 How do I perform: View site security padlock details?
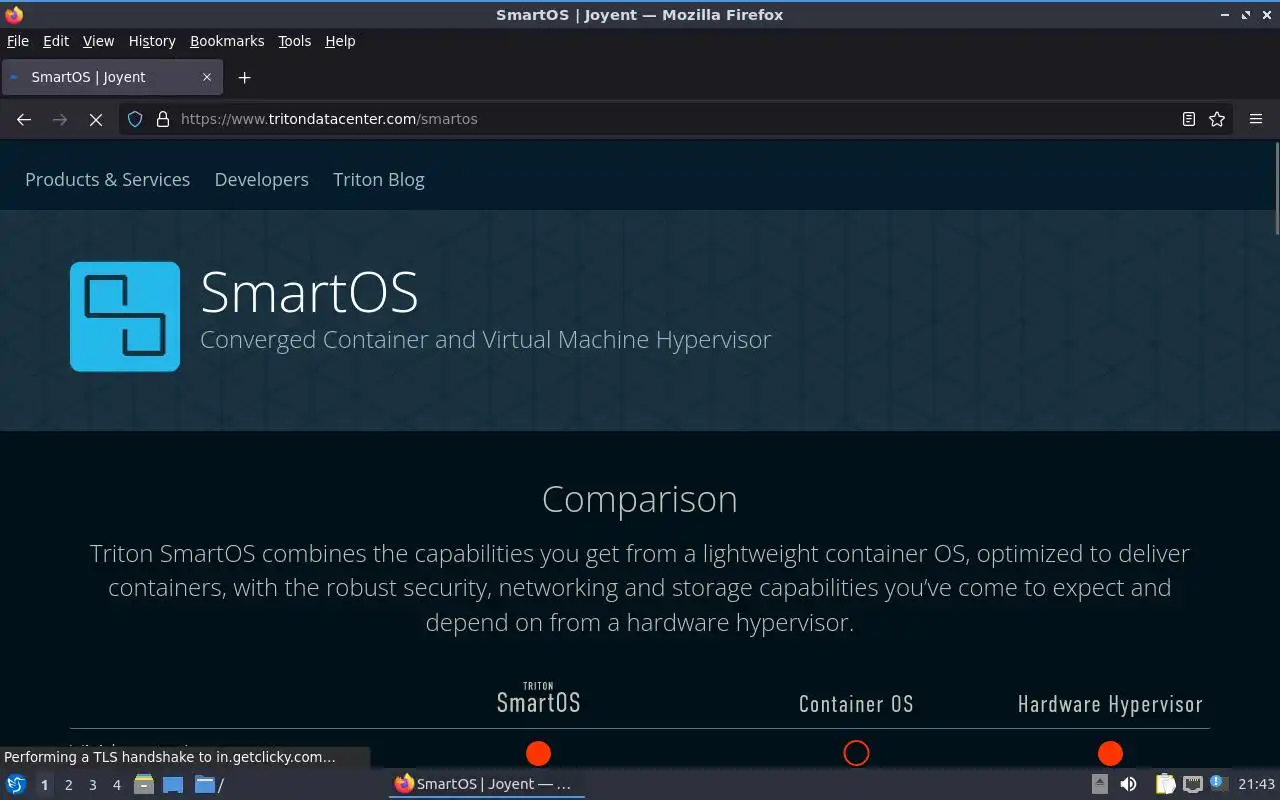[163, 119]
